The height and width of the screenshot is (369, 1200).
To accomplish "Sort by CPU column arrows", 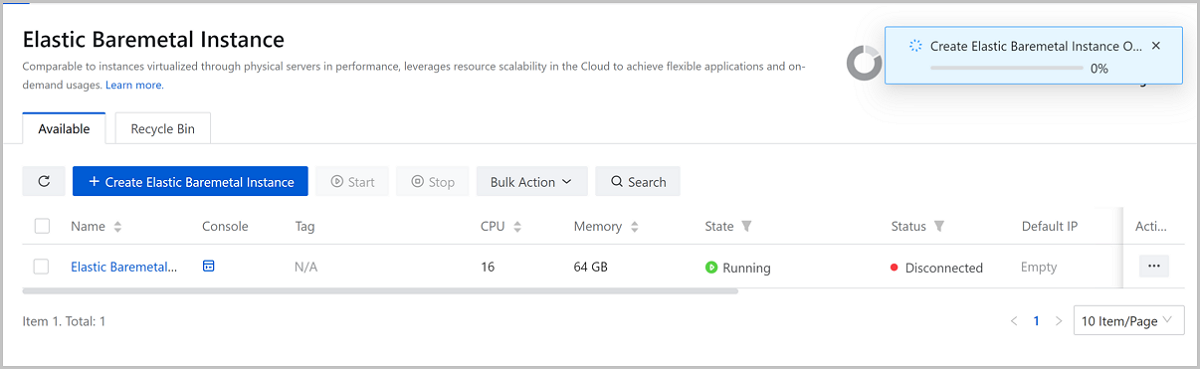I will tap(517, 227).
